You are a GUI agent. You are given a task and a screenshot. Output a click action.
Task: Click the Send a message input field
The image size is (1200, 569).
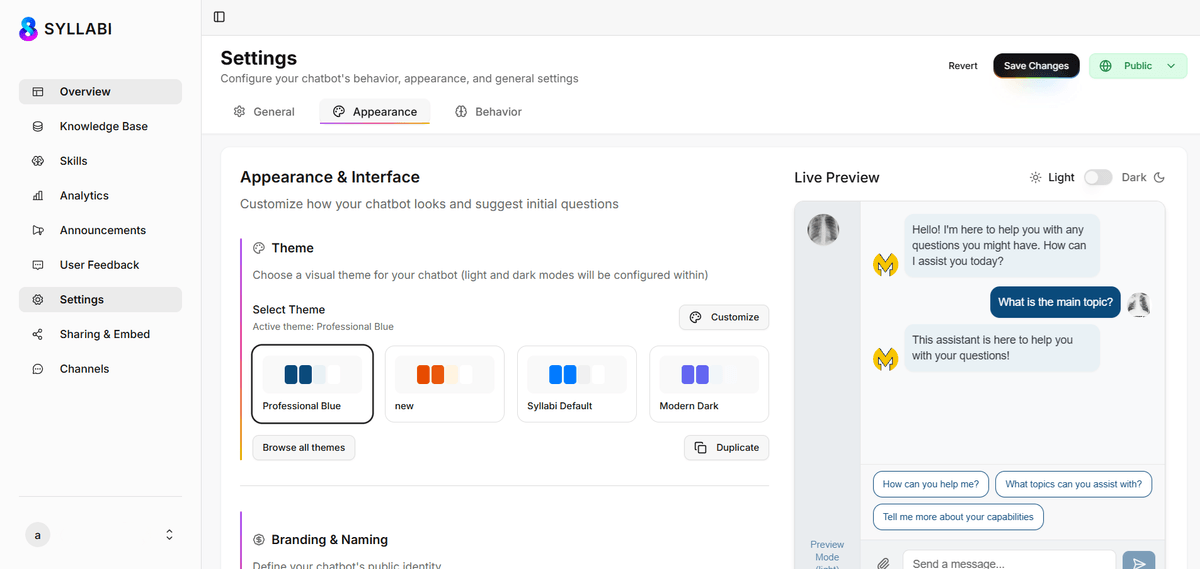click(x=1008, y=562)
